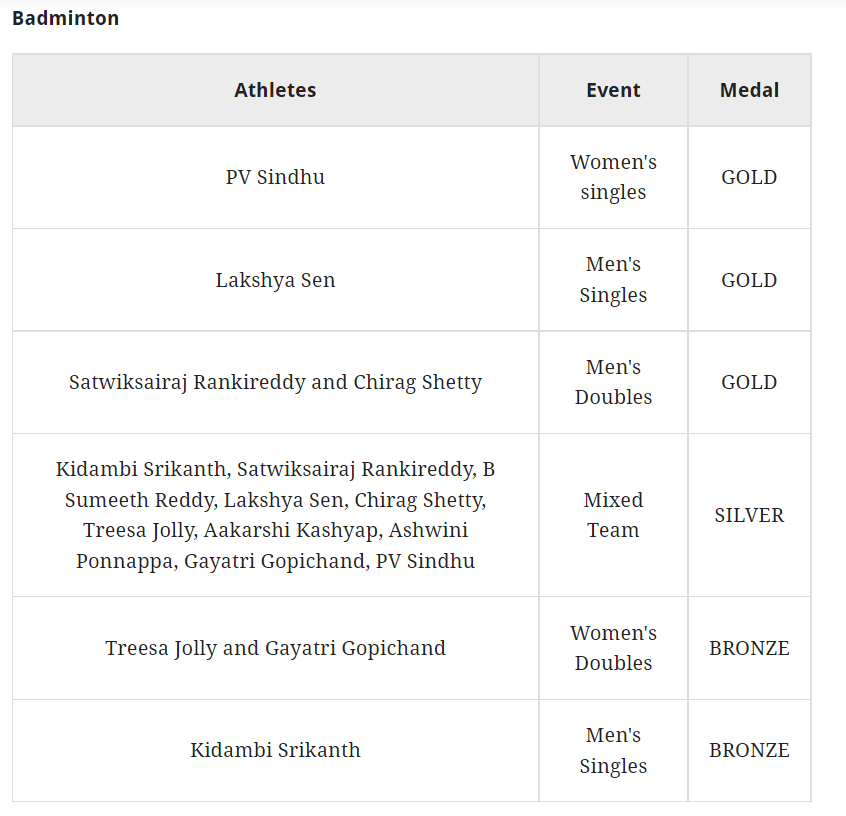Select the Mixed Team event cell

click(x=613, y=515)
